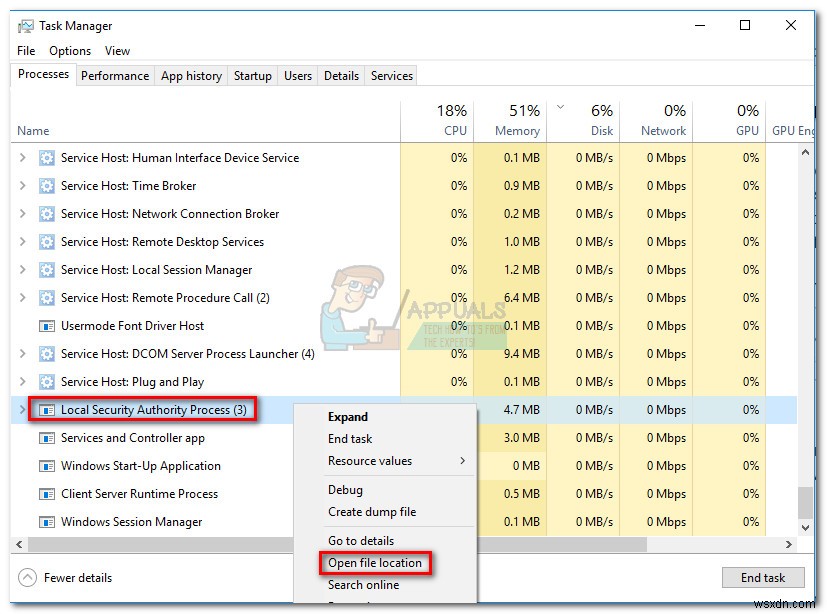Image resolution: width=827 pixels, height=614 pixels.
Task: Click the Client Server Runtime Process icon
Action: click(x=47, y=494)
